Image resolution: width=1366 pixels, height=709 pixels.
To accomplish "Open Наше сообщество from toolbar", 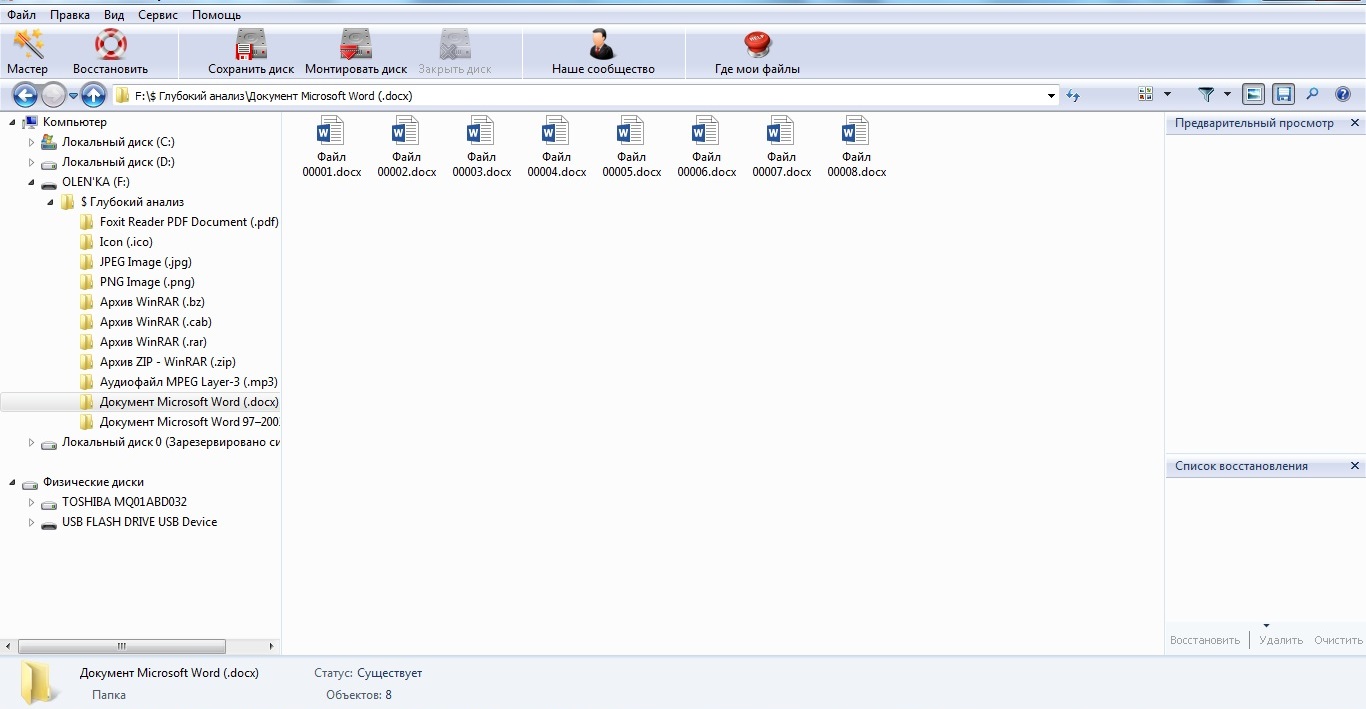I will [x=603, y=53].
